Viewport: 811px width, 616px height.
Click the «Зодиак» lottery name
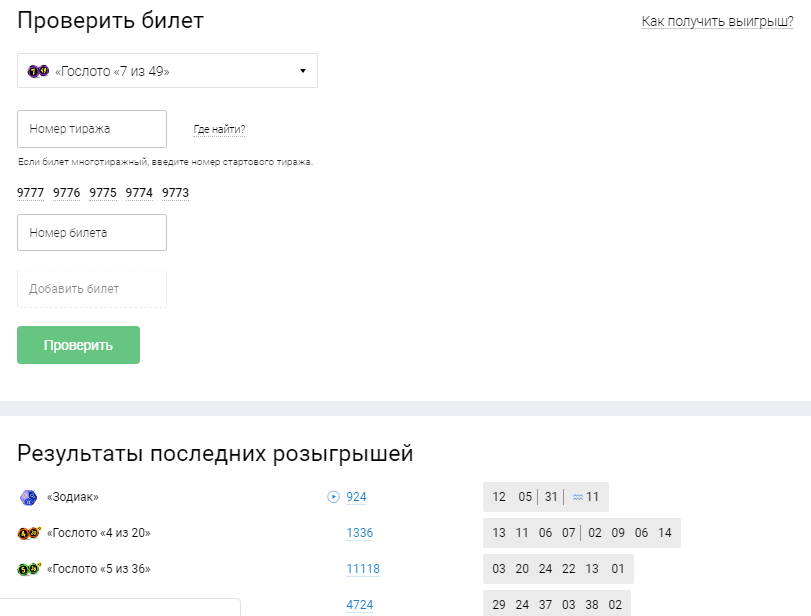72,497
